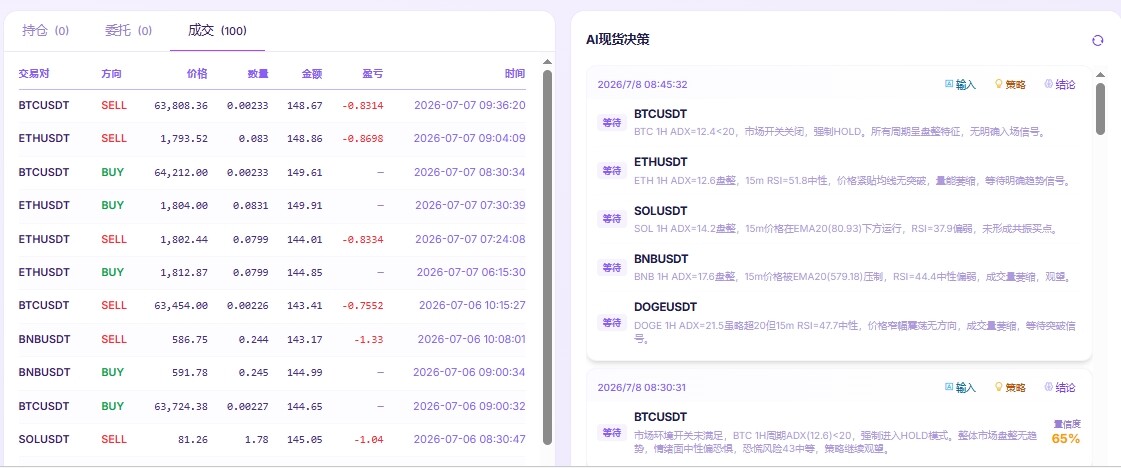Screen dimensions: 1121x468
Task: Click the price 1,802.44 cell
Action: point(186,239)
